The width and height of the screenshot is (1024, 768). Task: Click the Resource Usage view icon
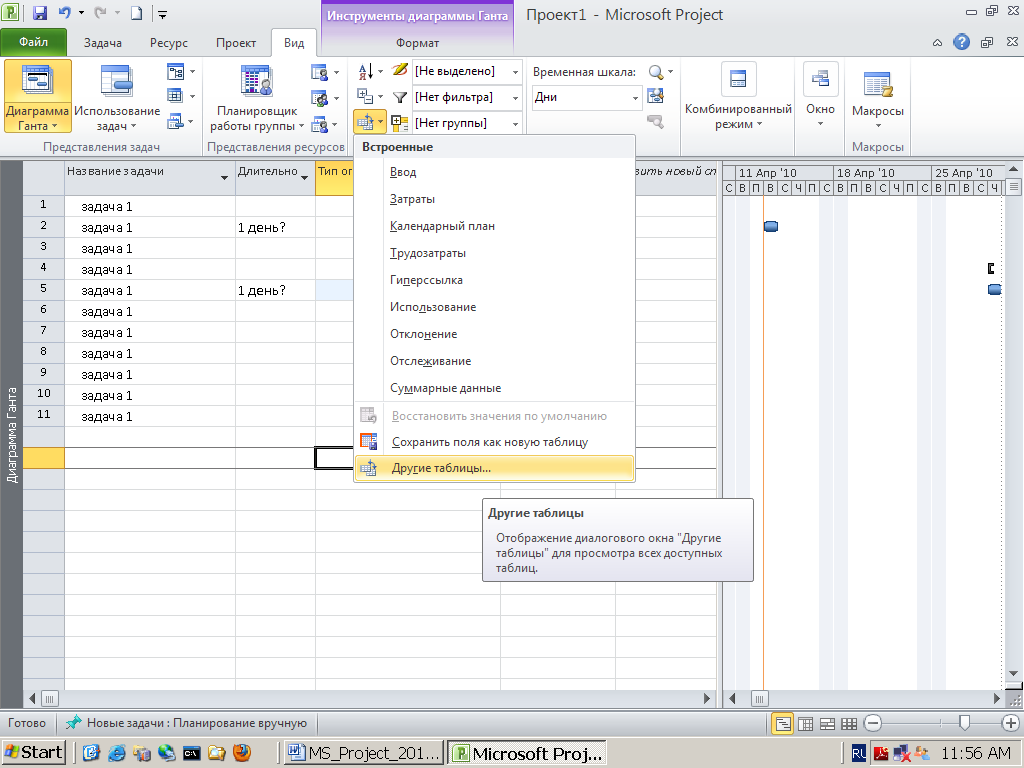click(319, 72)
